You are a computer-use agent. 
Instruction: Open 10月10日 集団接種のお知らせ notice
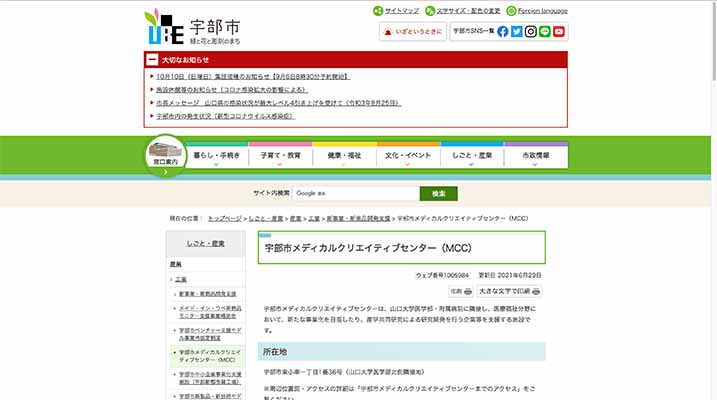253,77
